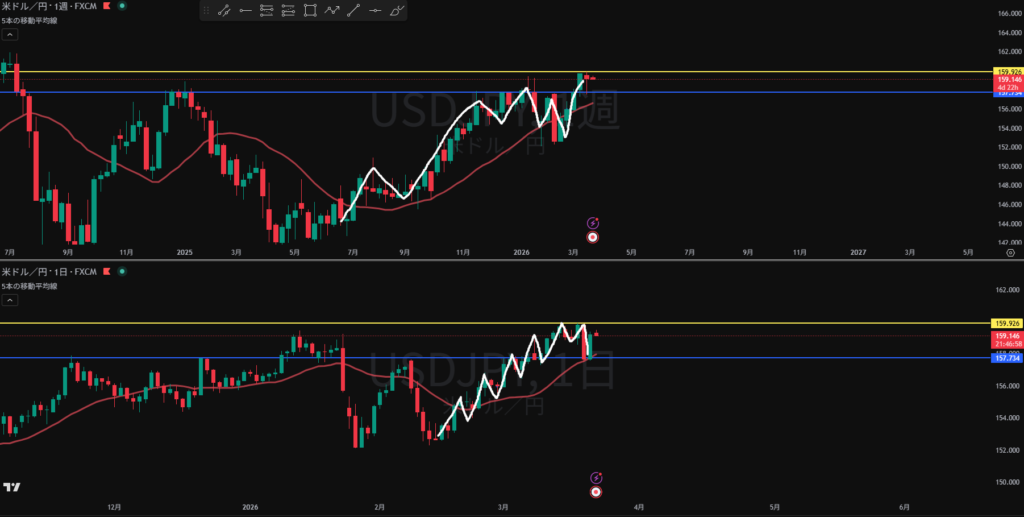The width and height of the screenshot is (1024, 517).
Task: Pick the path zigzag drawing tool
Action: [x=332, y=11]
